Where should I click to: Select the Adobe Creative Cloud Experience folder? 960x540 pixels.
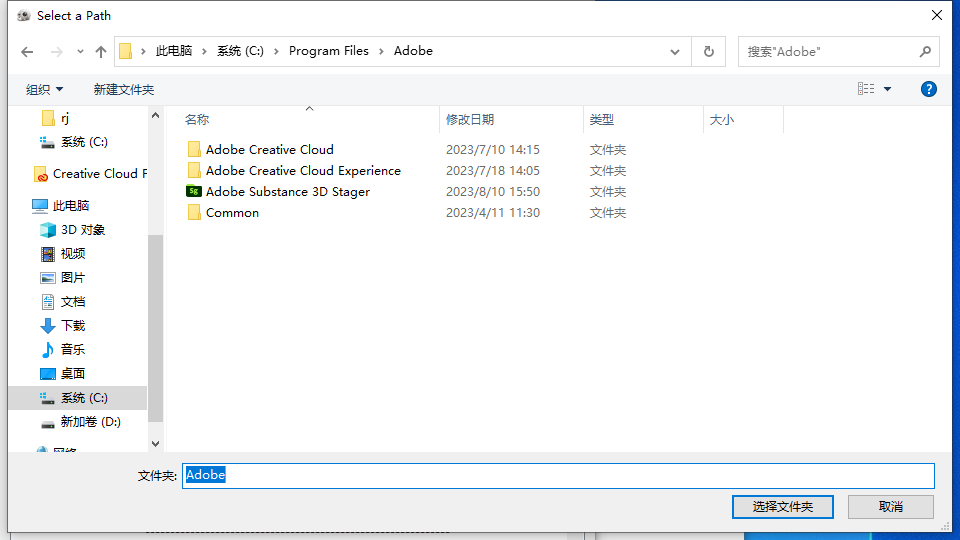click(x=303, y=170)
